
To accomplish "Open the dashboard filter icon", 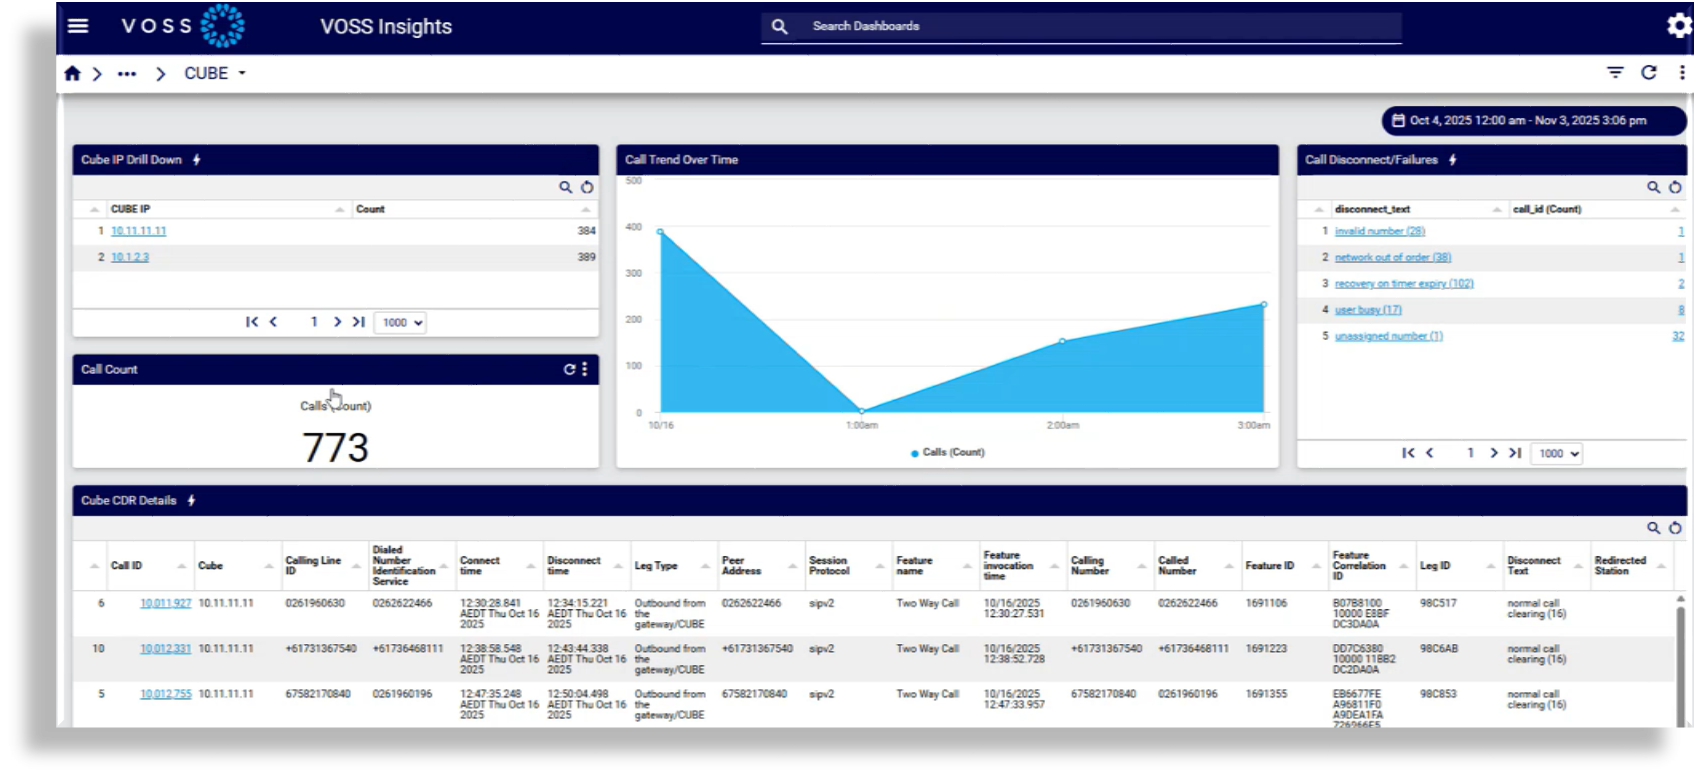I will tap(1615, 72).
